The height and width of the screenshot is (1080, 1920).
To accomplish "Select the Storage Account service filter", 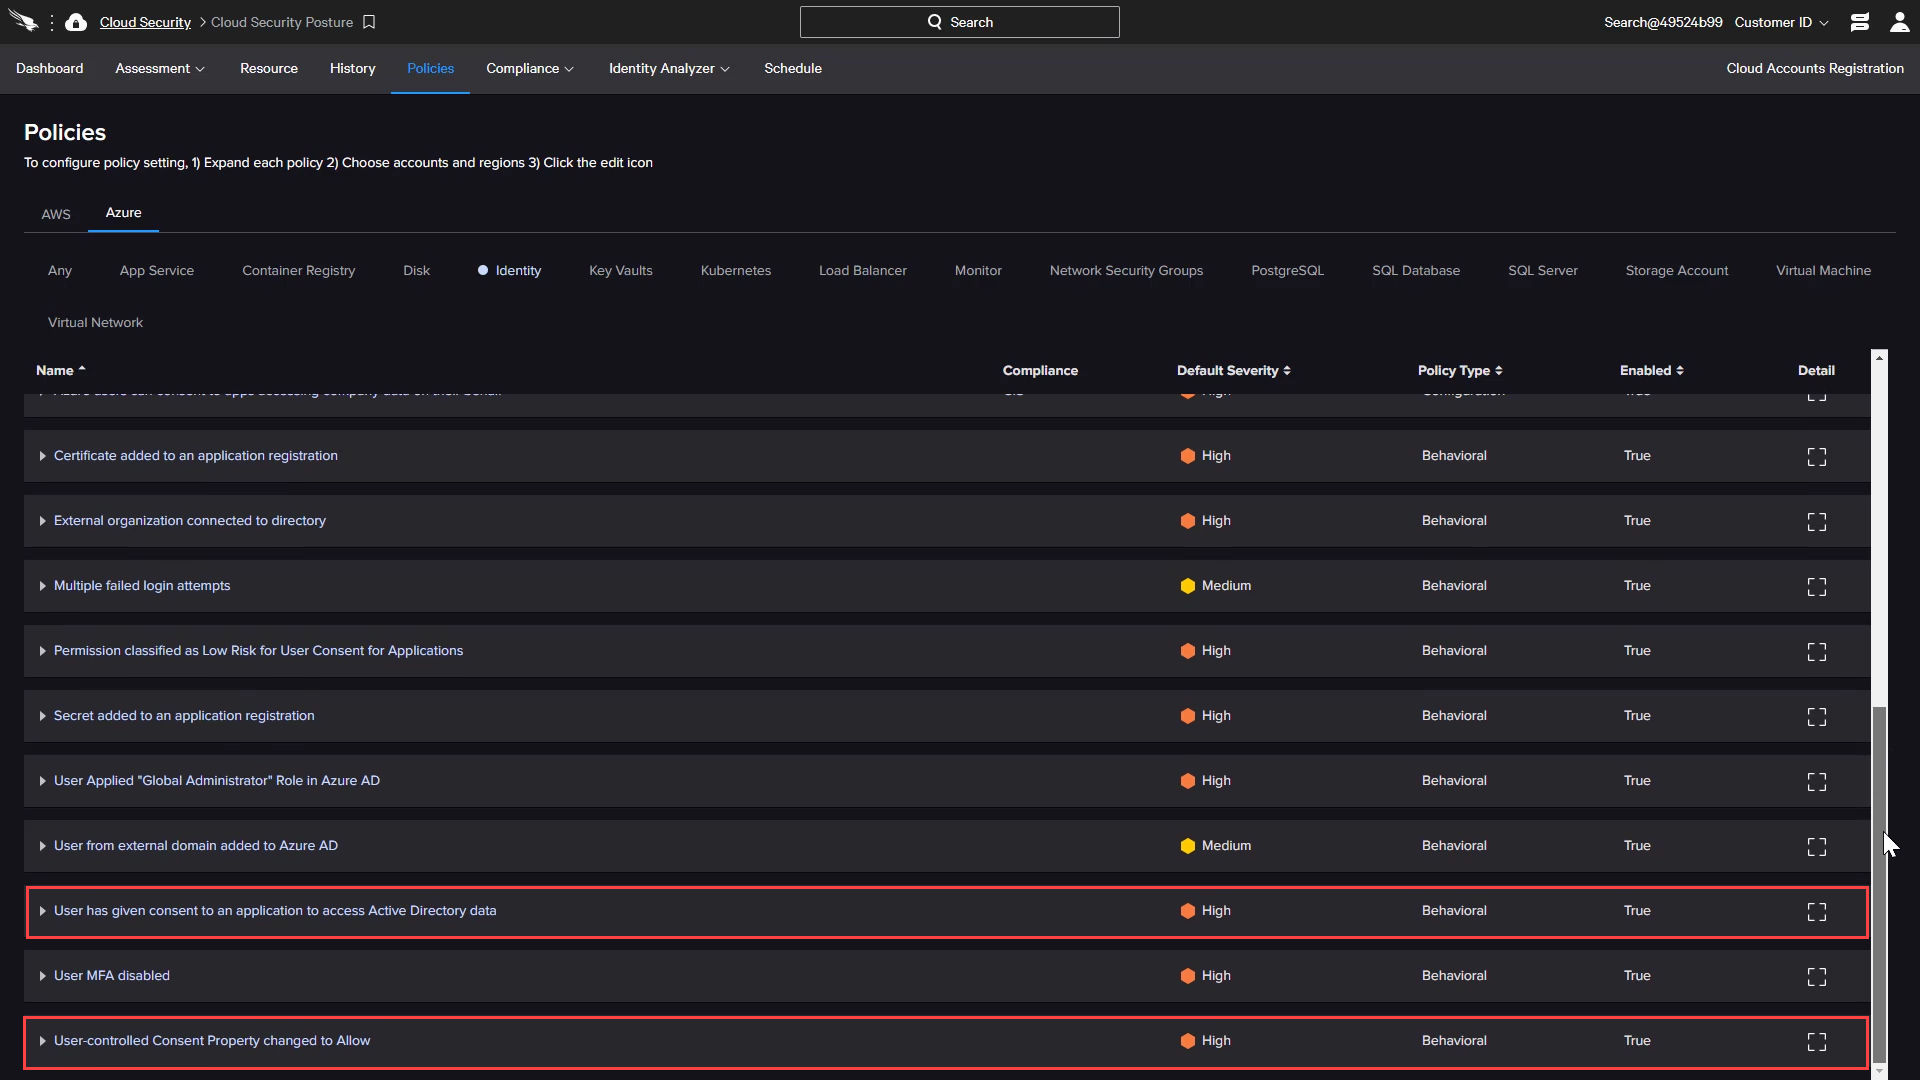I will pyautogui.click(x=1676, y=271).
